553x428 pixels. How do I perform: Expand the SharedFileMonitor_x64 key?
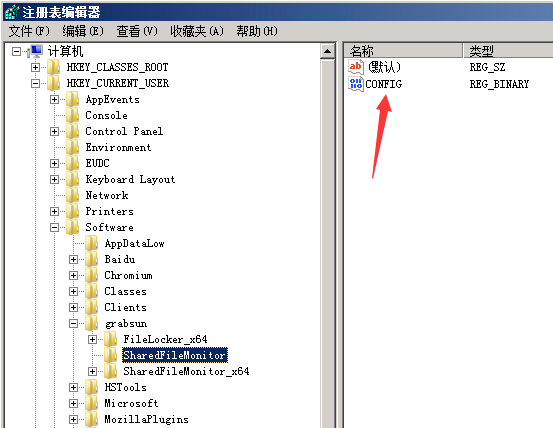click(x=92, y=371)
